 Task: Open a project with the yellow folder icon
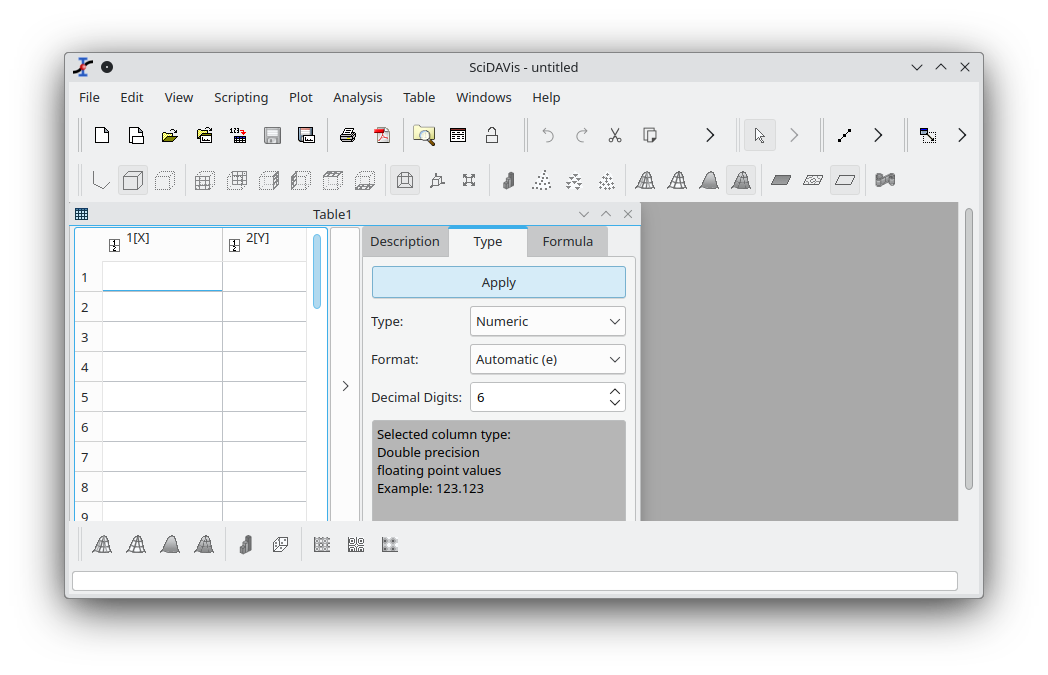[170, 136]
